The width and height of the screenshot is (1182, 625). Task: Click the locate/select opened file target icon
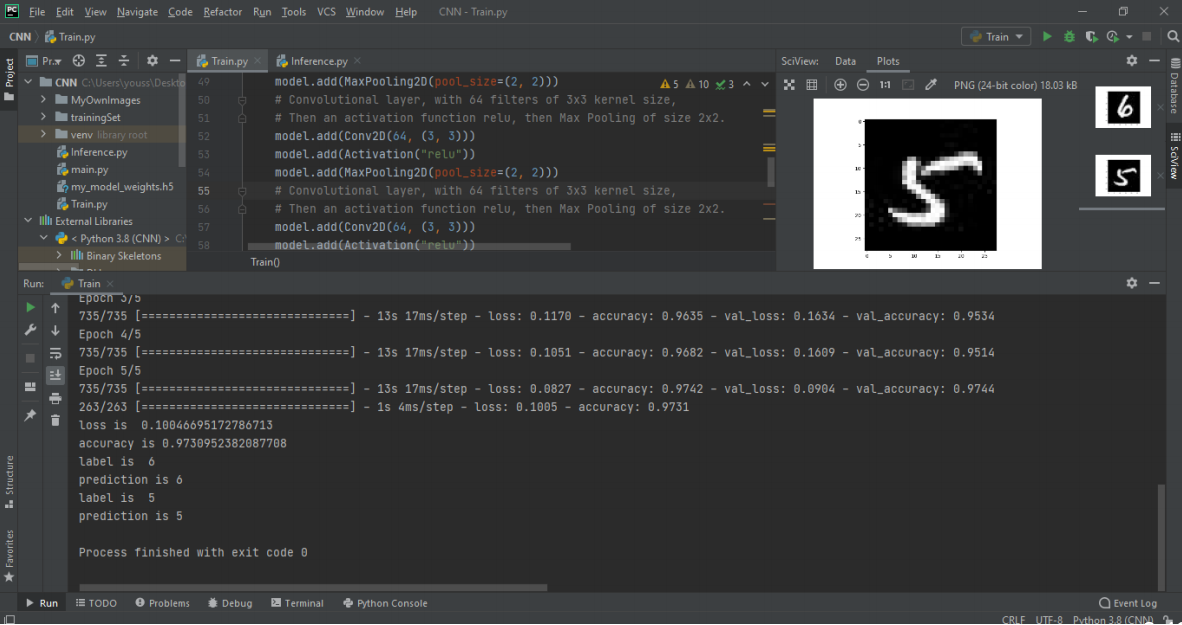78,61
